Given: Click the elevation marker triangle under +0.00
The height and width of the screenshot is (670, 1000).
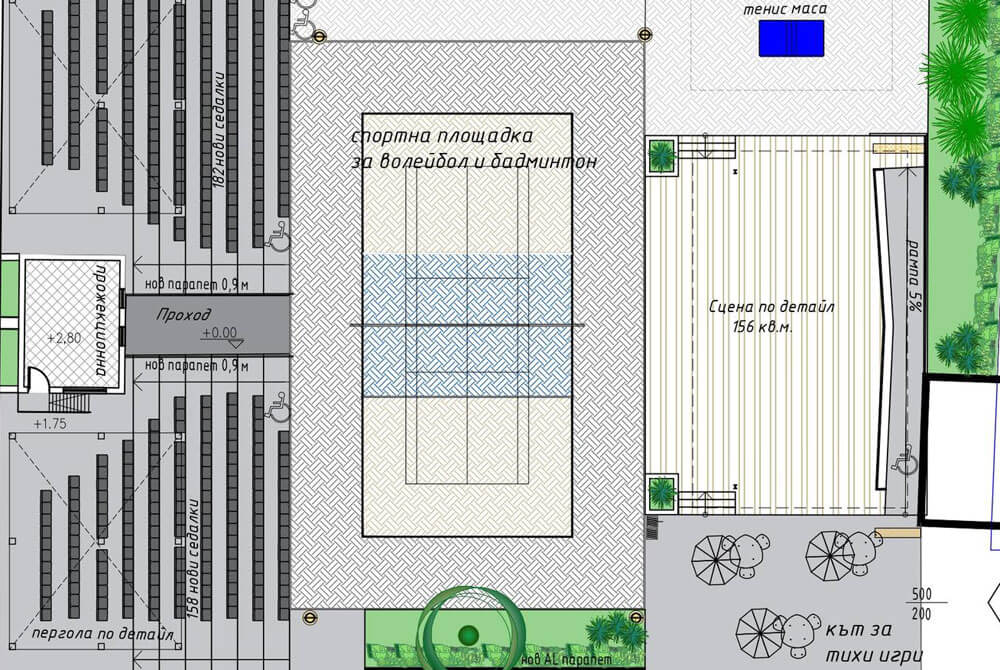Looking at the screenshot, I should pos(235,342).
